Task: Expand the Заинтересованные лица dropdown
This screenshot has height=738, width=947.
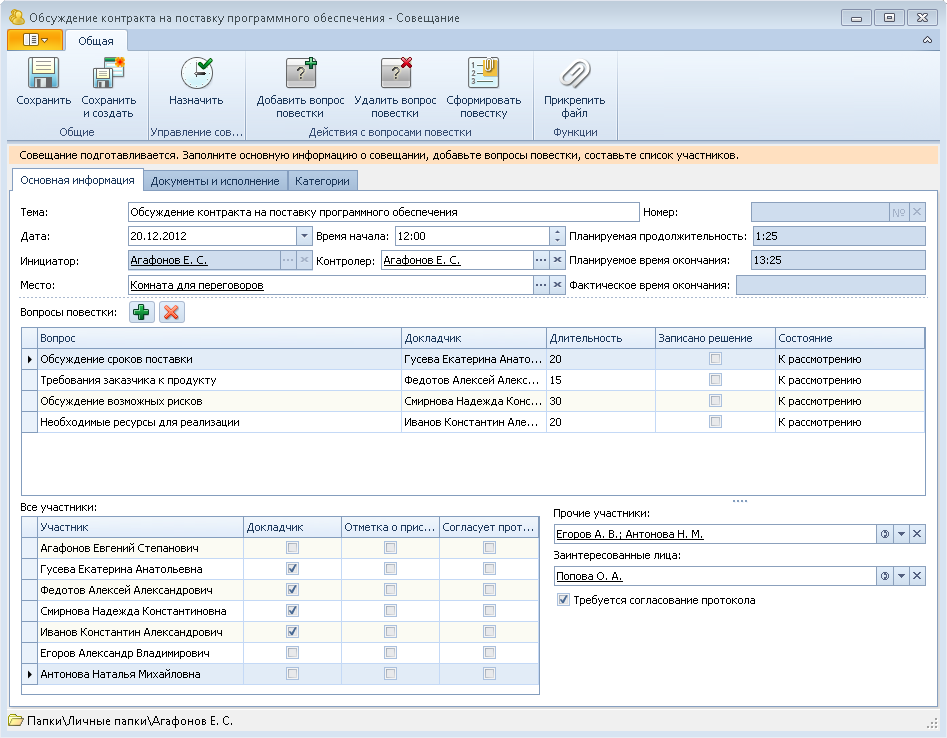Action: pyautogui.click(x=901, y=576)
